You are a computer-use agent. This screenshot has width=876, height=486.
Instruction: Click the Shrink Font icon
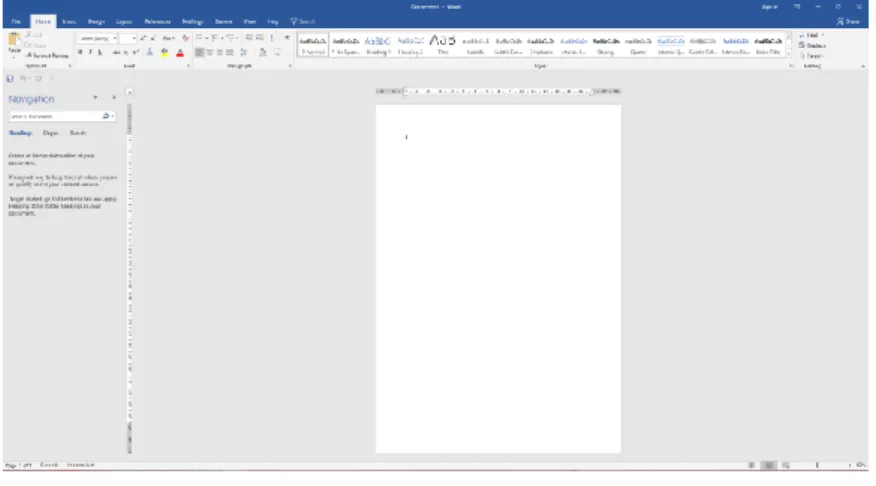point(153,38)
